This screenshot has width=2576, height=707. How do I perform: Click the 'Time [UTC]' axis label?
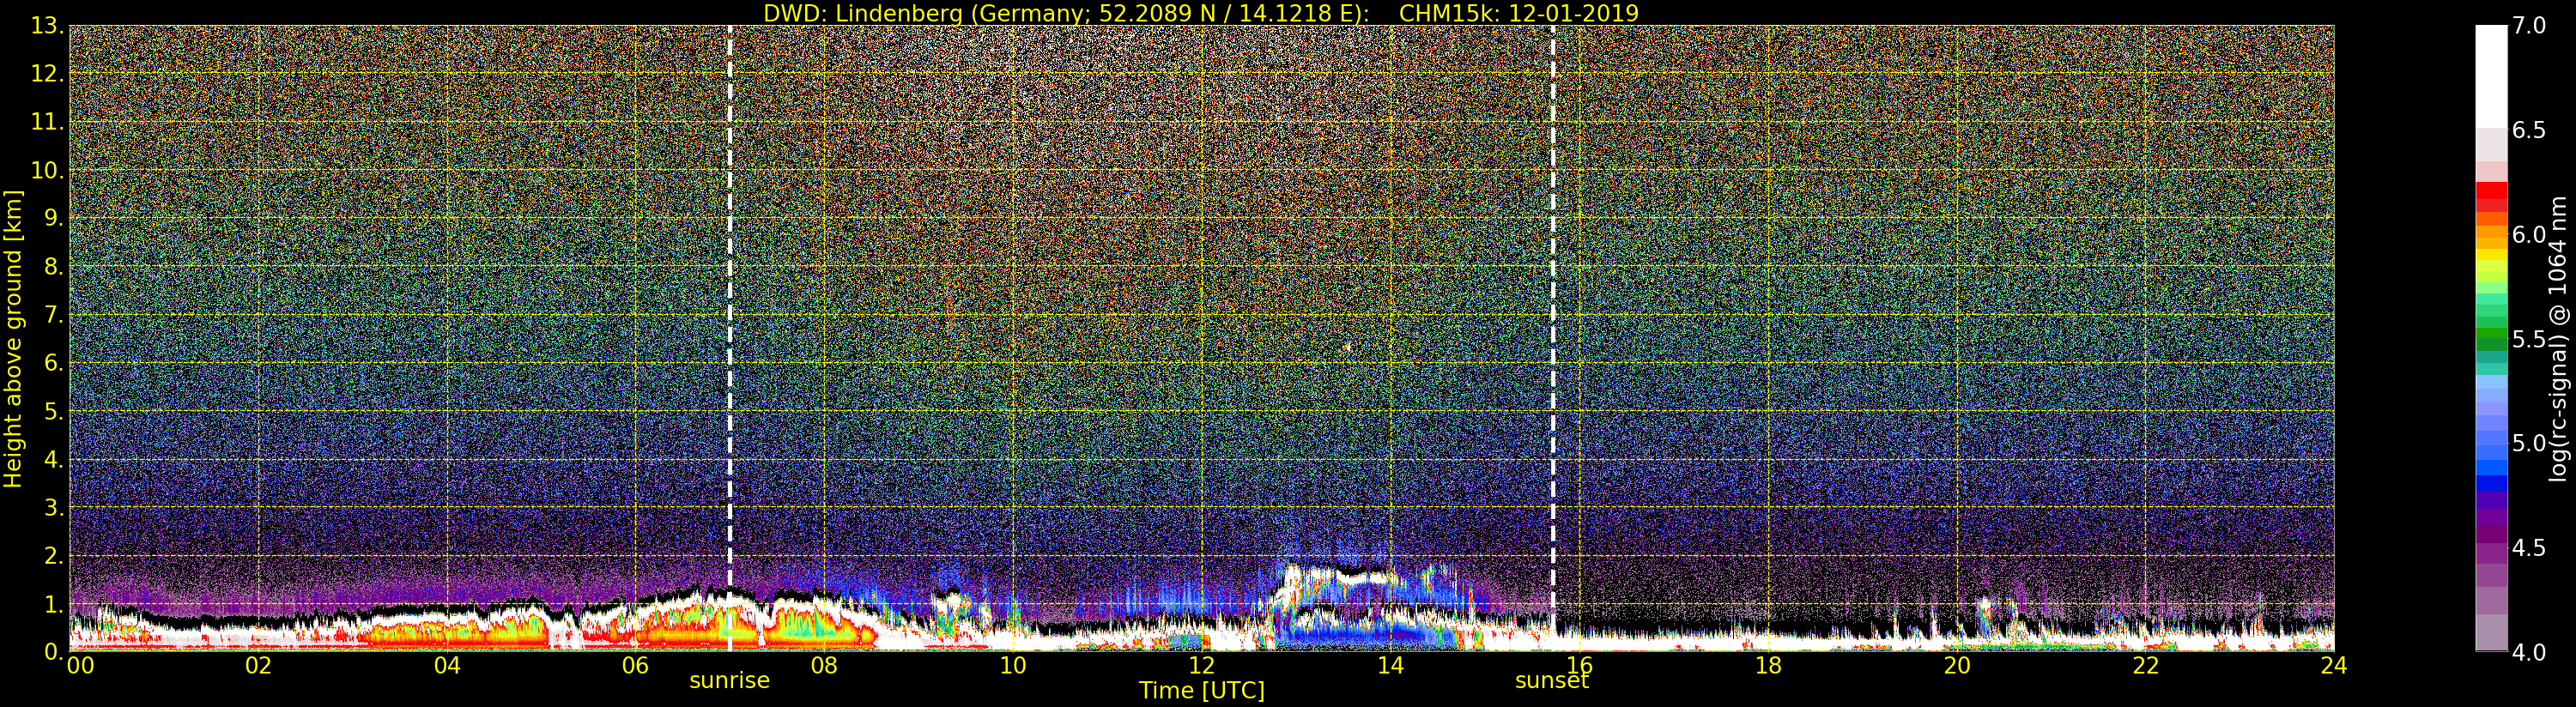[x=1201, y=691]
